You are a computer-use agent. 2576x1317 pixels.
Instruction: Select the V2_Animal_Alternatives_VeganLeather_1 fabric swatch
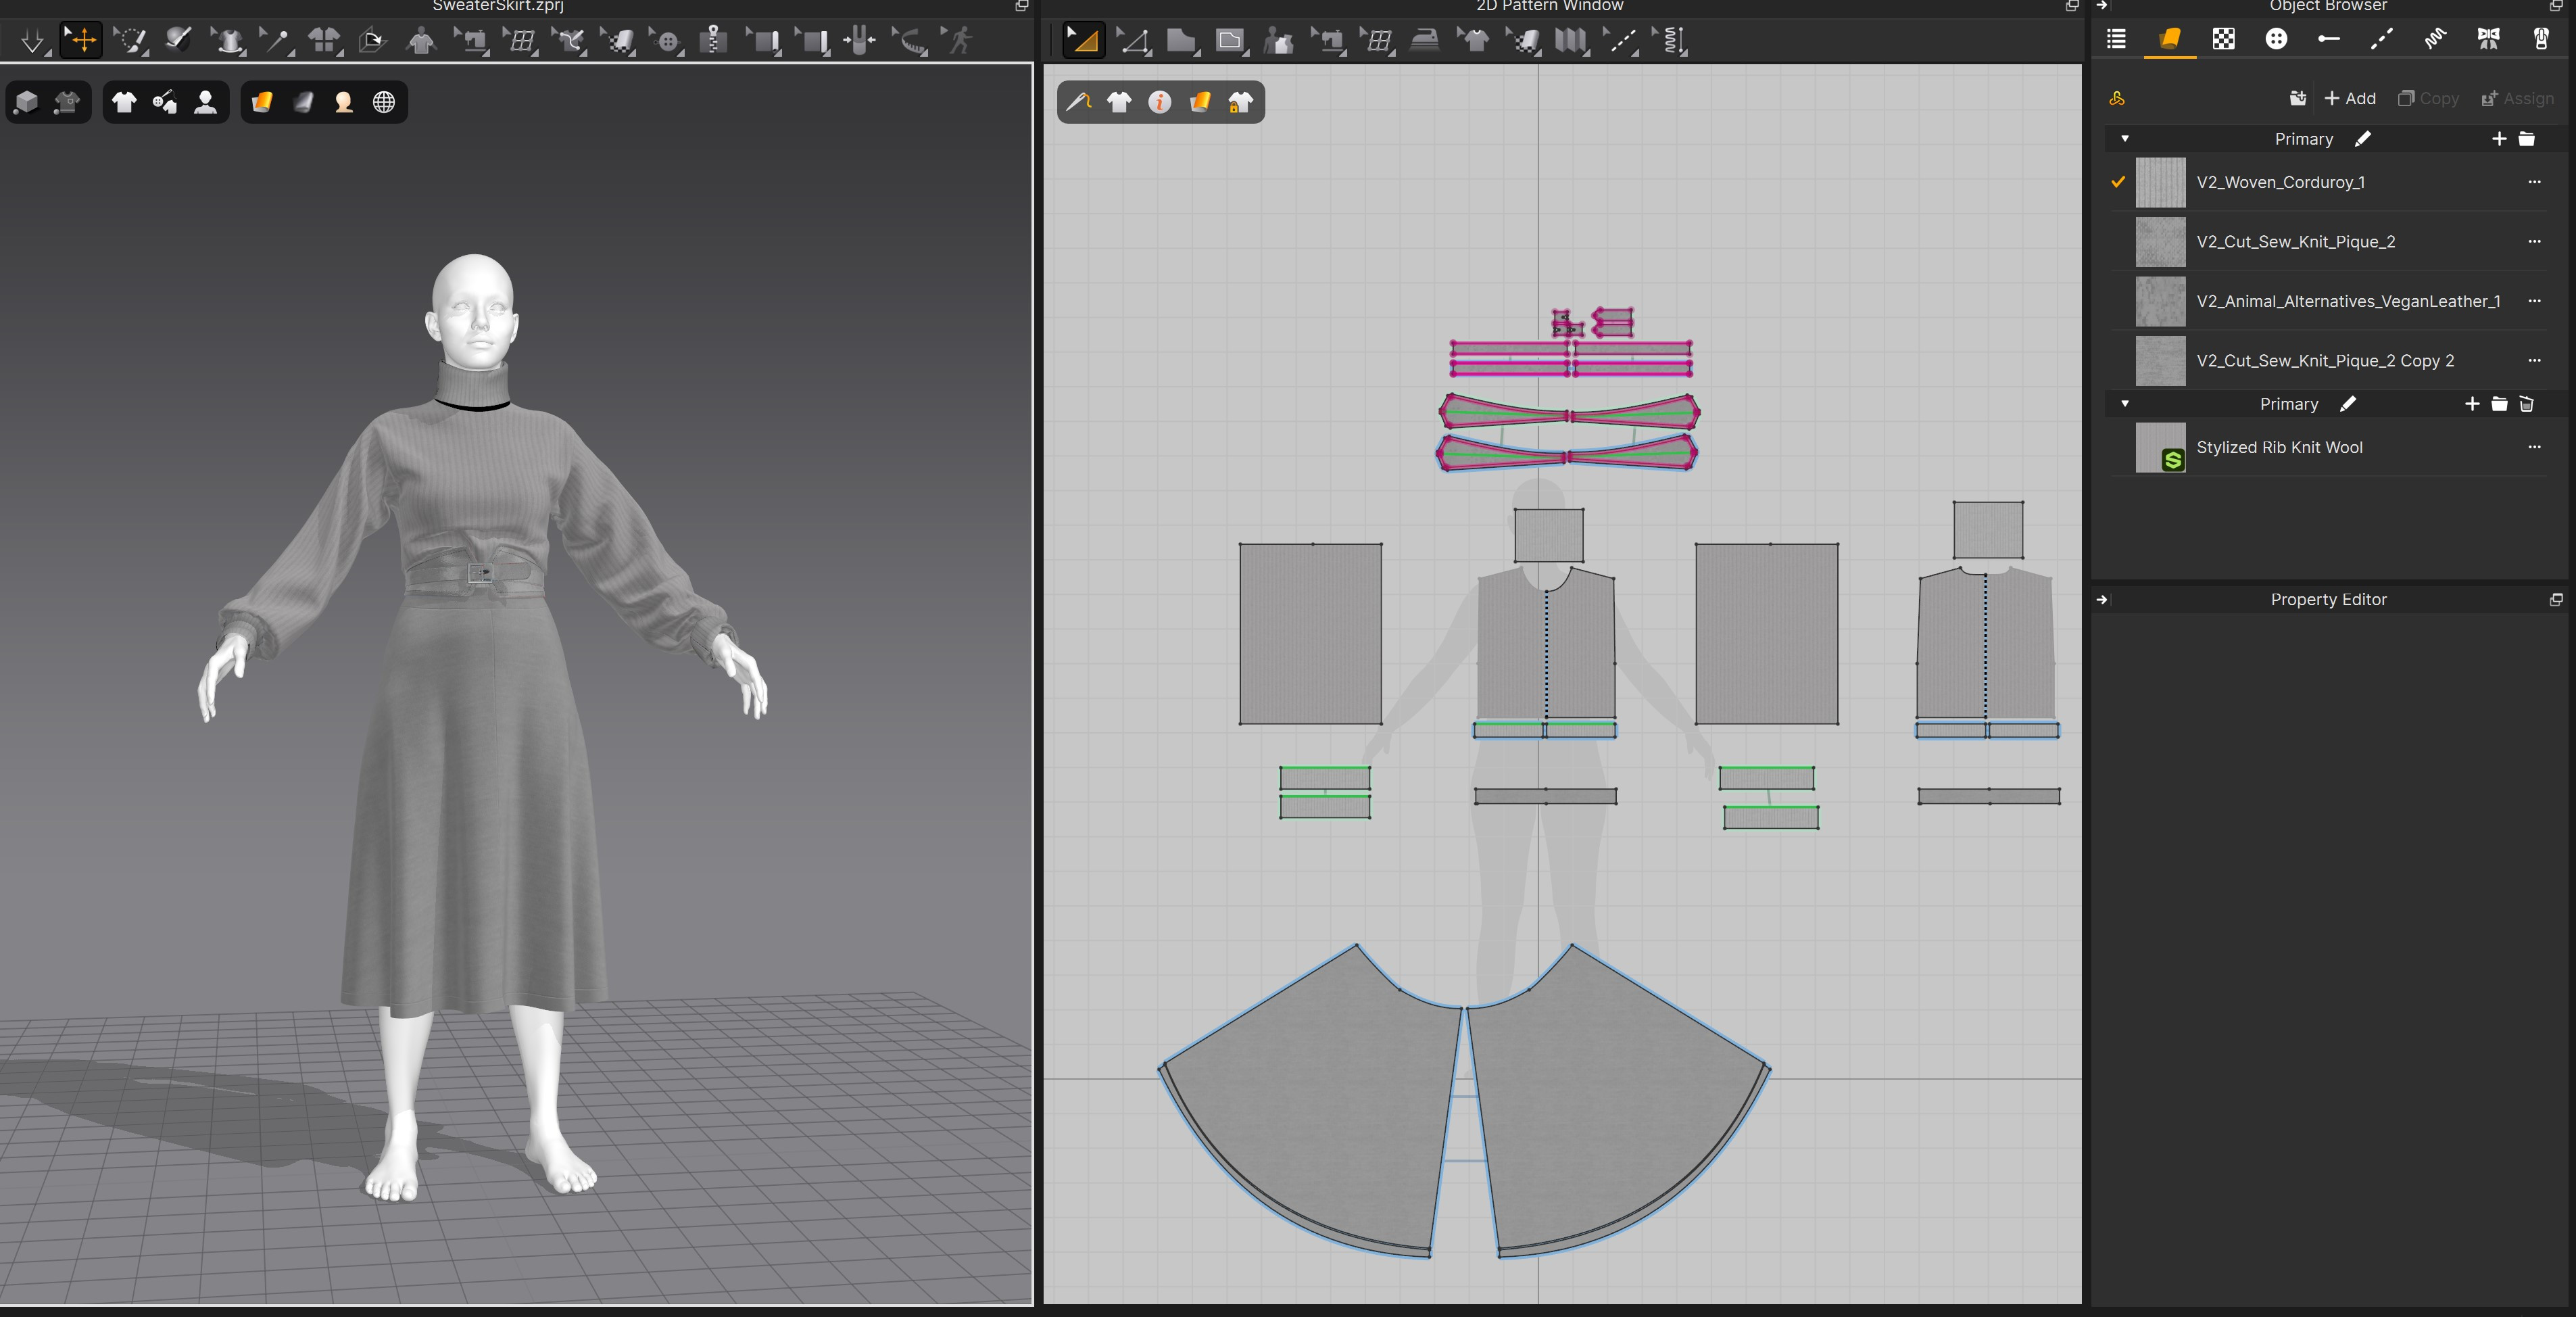point(2160,301)
